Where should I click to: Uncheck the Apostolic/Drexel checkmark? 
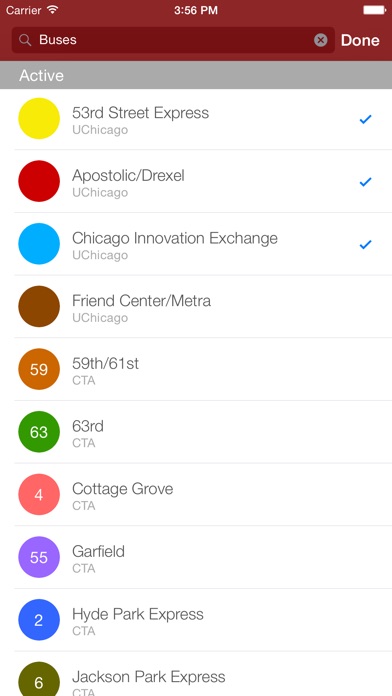click(365, 182)
